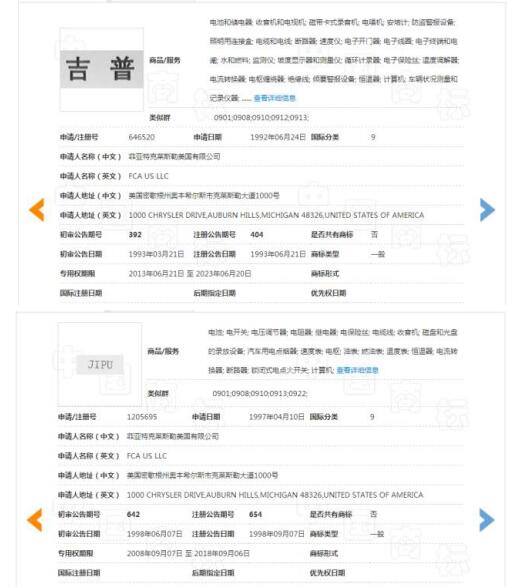The width and height of the screenshot is (513, 587).
Task: Click English address in the JIPU record
Action: [x=275, y=495]
